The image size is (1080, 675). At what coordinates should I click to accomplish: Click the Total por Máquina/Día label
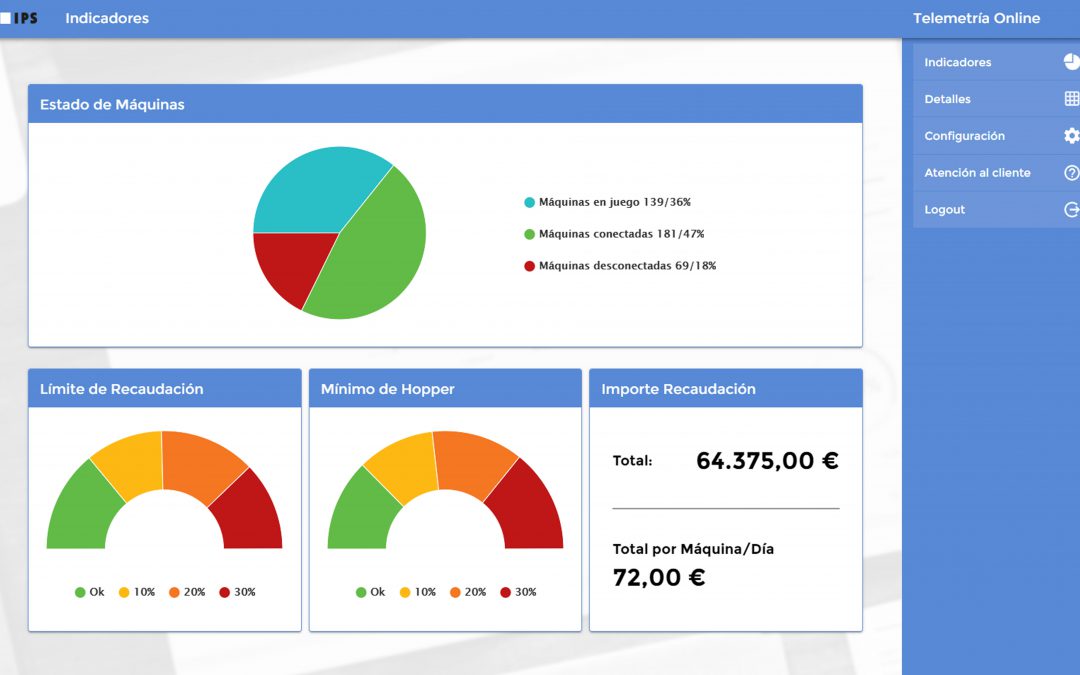[693, 549]
